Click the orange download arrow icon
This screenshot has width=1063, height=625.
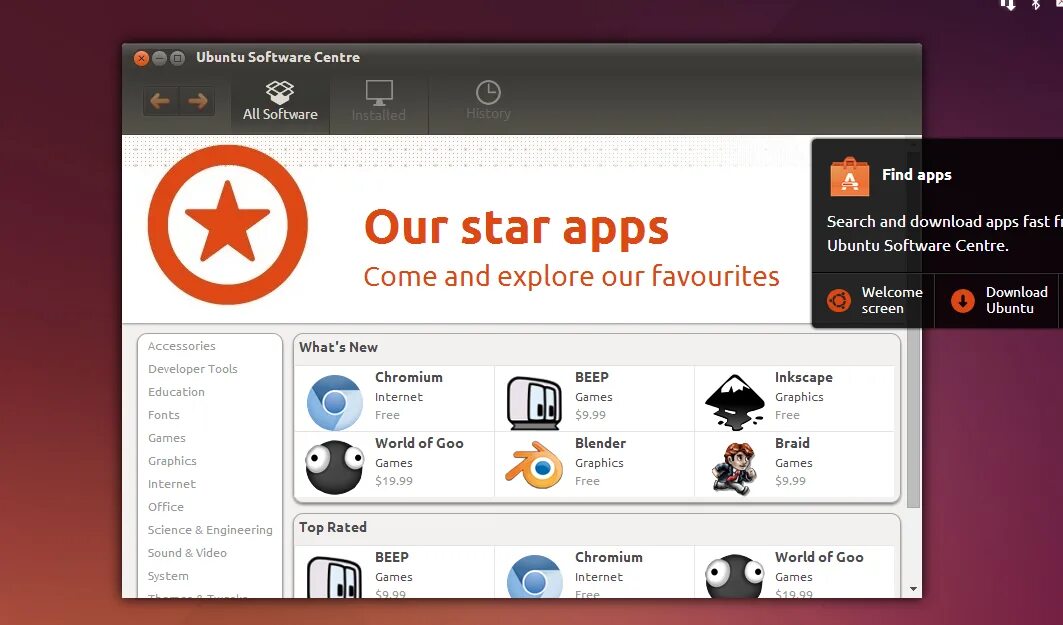point(963,300)
